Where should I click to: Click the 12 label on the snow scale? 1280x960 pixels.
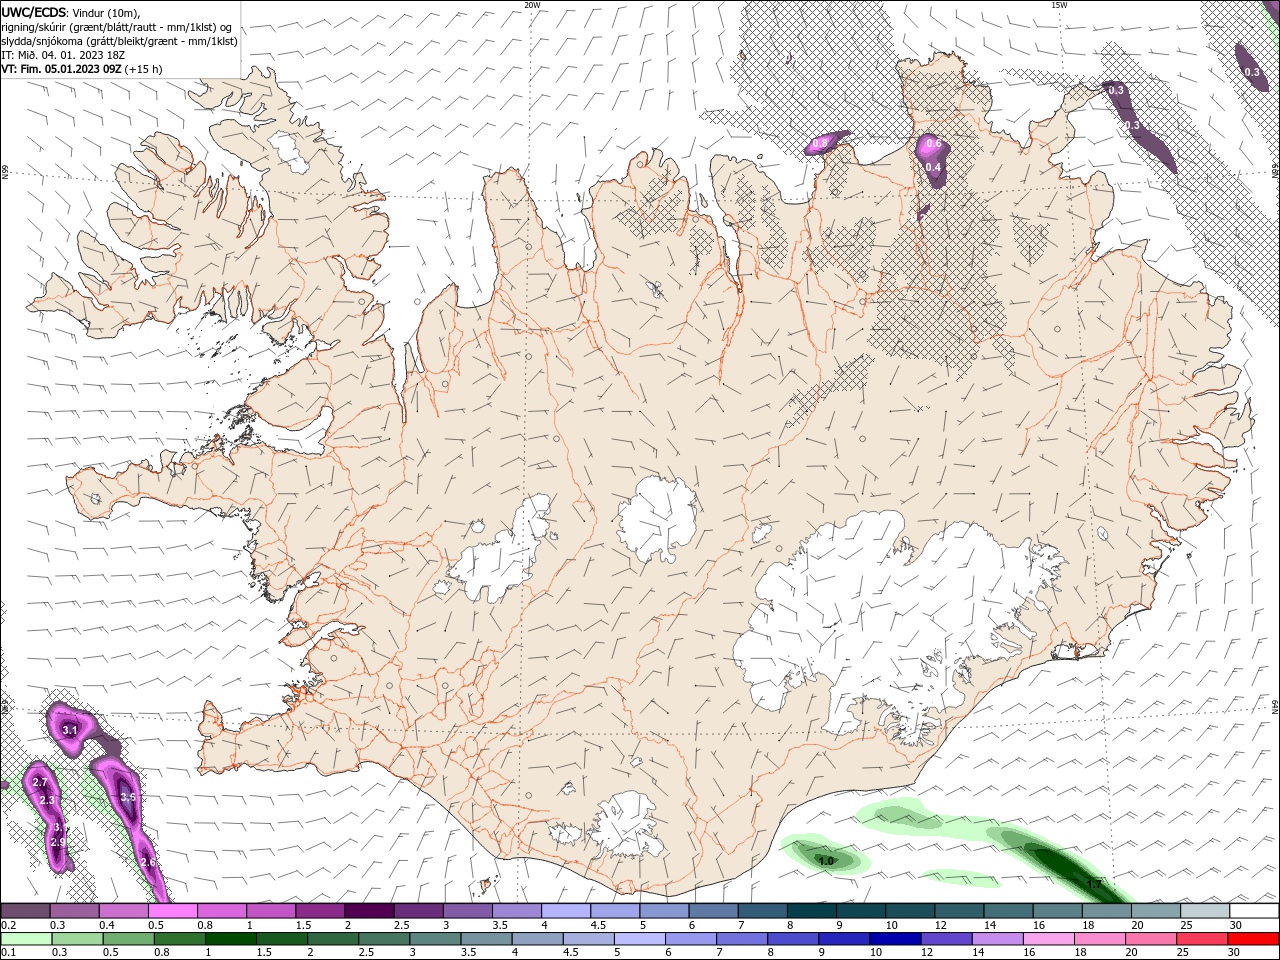point(940,925)
